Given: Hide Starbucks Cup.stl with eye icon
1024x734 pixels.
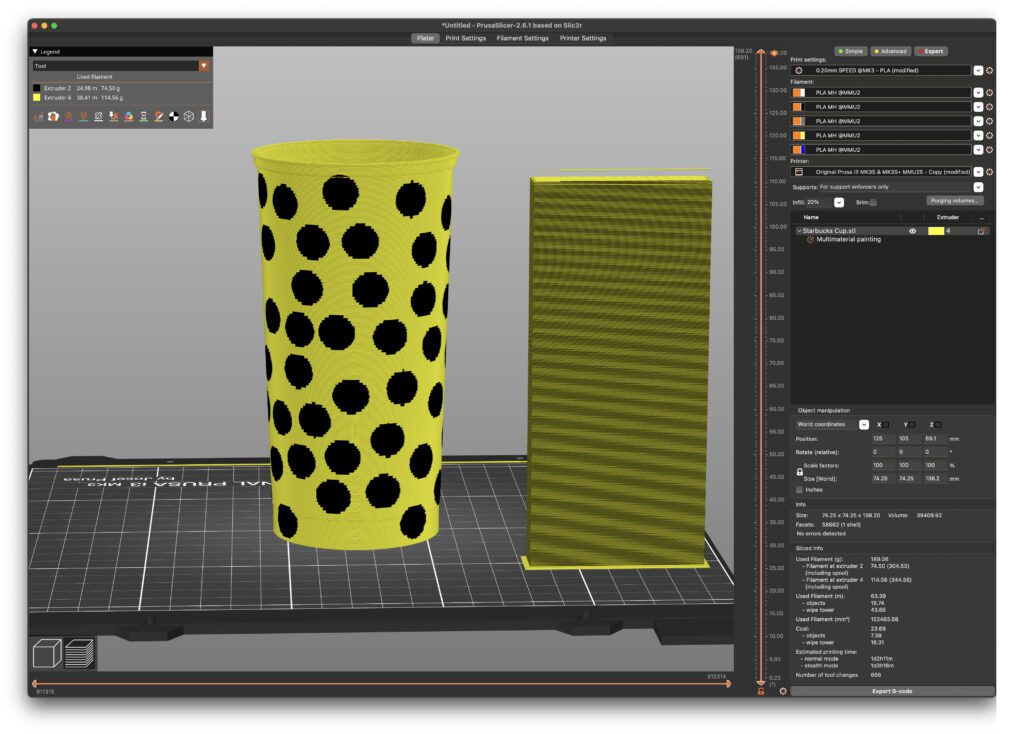Looking at the screenshot, I should pyautogui.click(x=912, y=231).
